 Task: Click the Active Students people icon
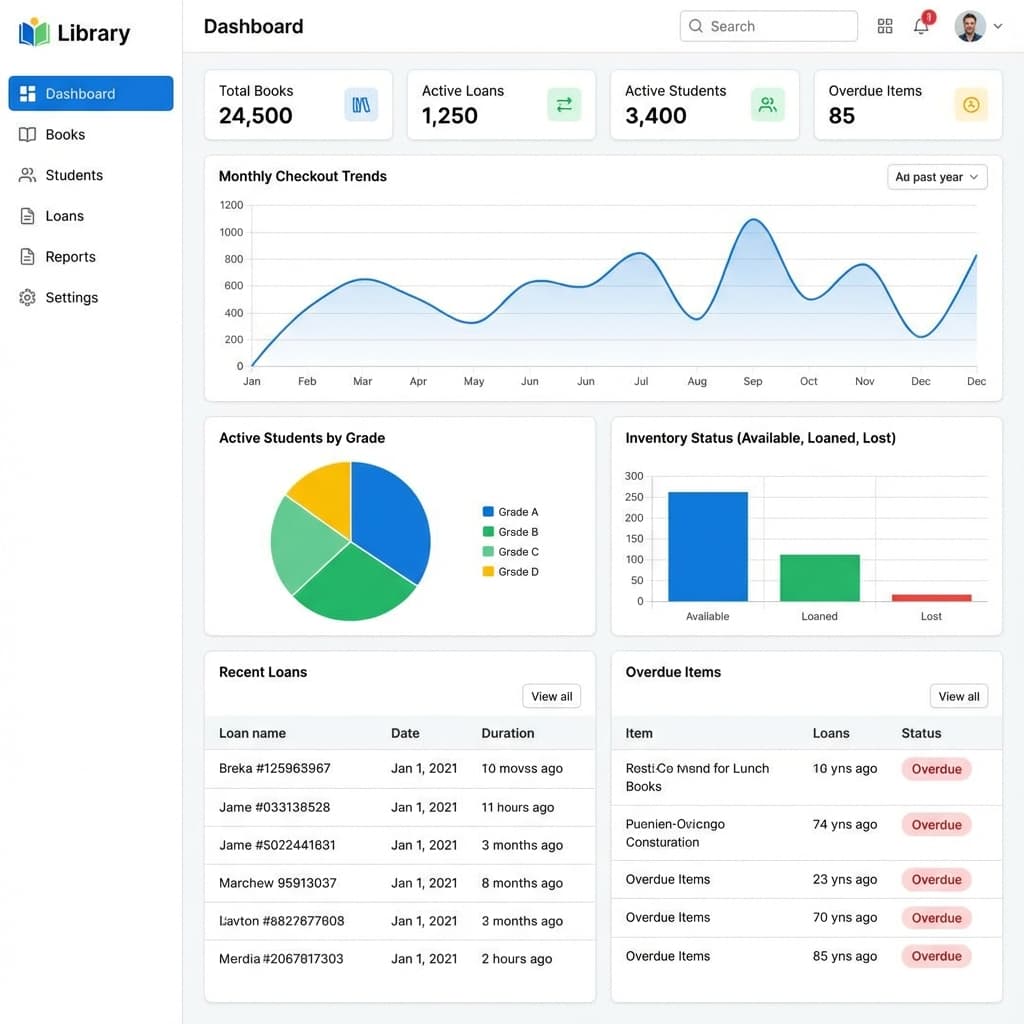[767, 104]
